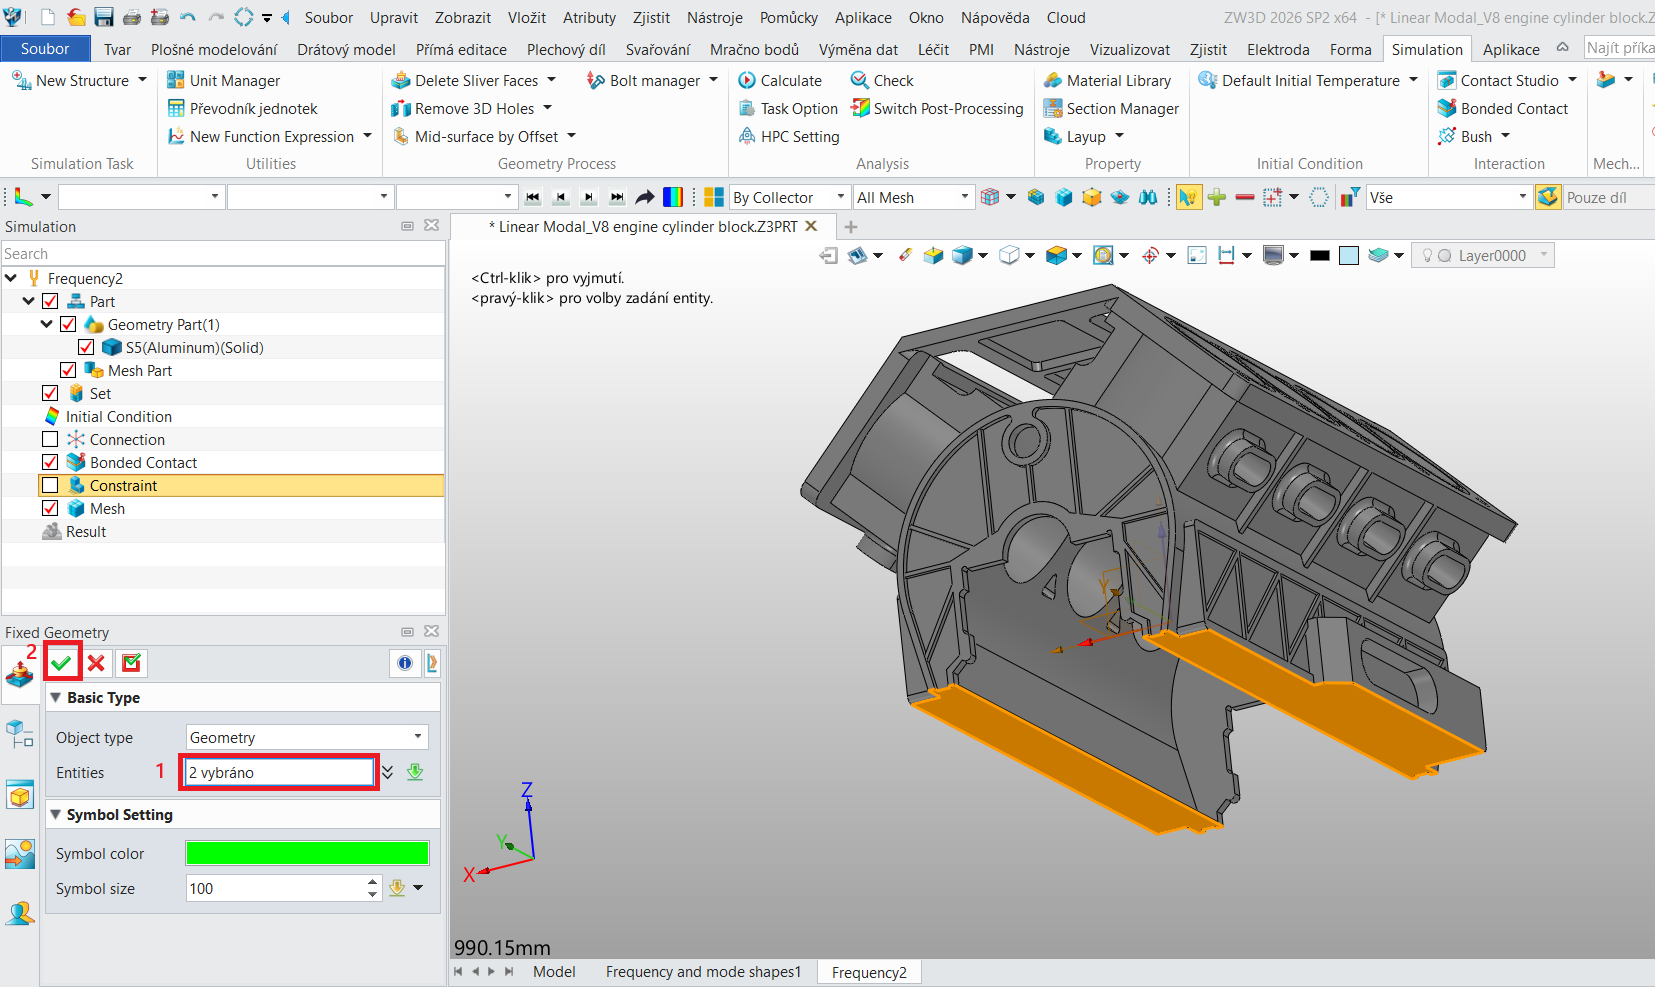The width and height of the screenshot is (1655, 987).
Task: Confirm Fixed Geometry with green checkmark
Action: (x=62, y=663)
